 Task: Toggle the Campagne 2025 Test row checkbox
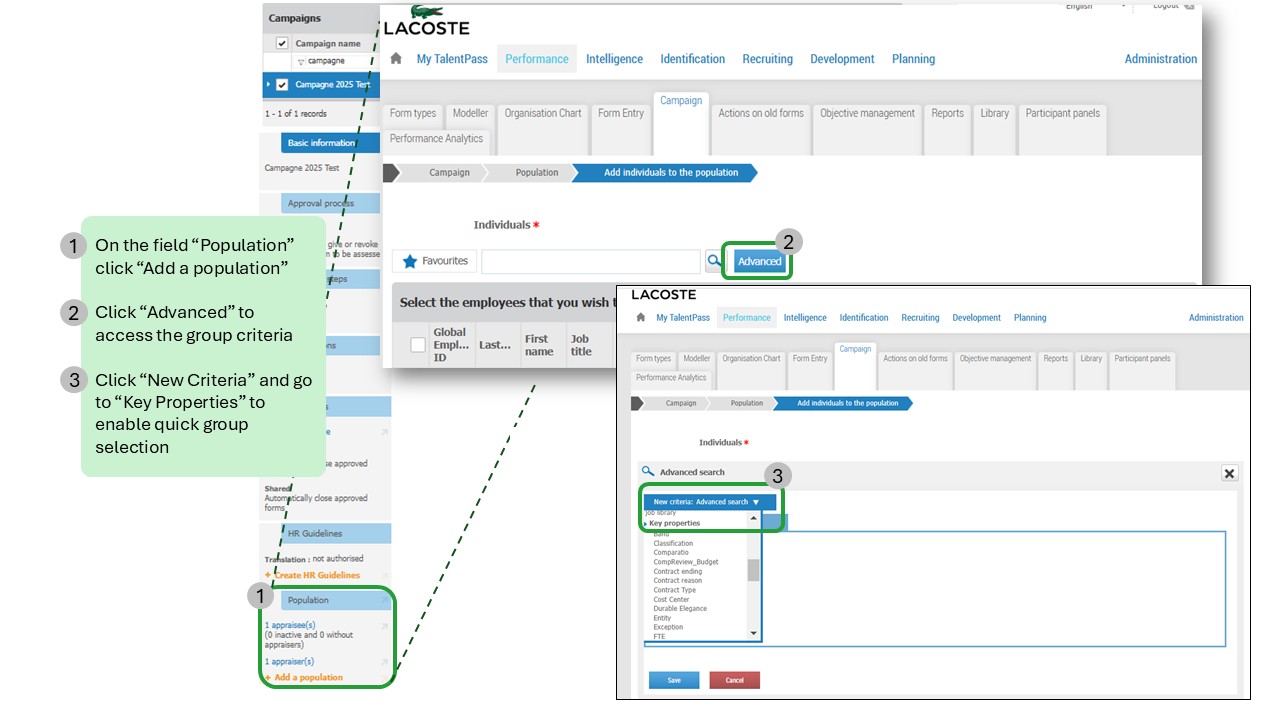282,85
